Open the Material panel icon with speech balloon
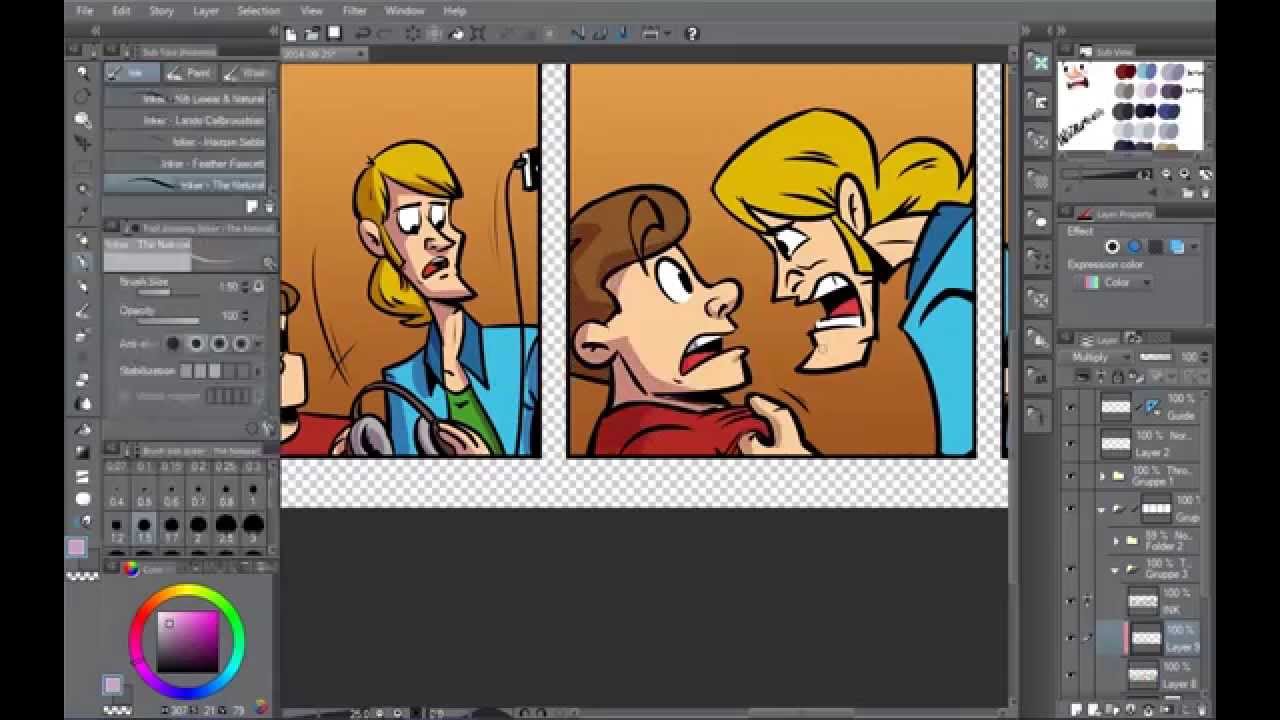The image size is (1280, 720). pyautogui.click(x=1039, y=220)
